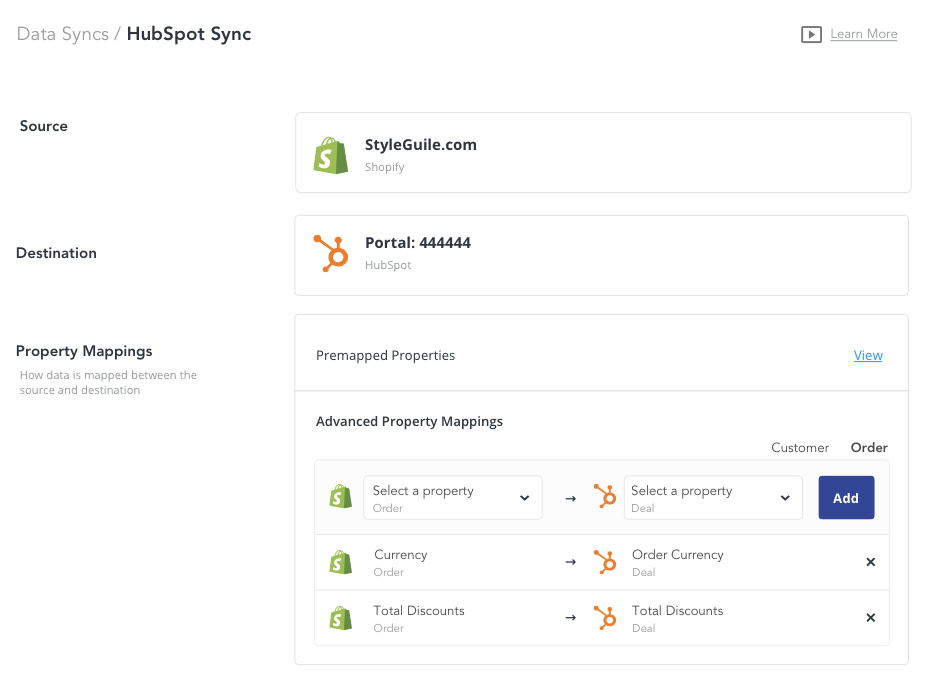Click the Premapped Properties label
The width and height of the screenshot is (933, 687).
386,356
